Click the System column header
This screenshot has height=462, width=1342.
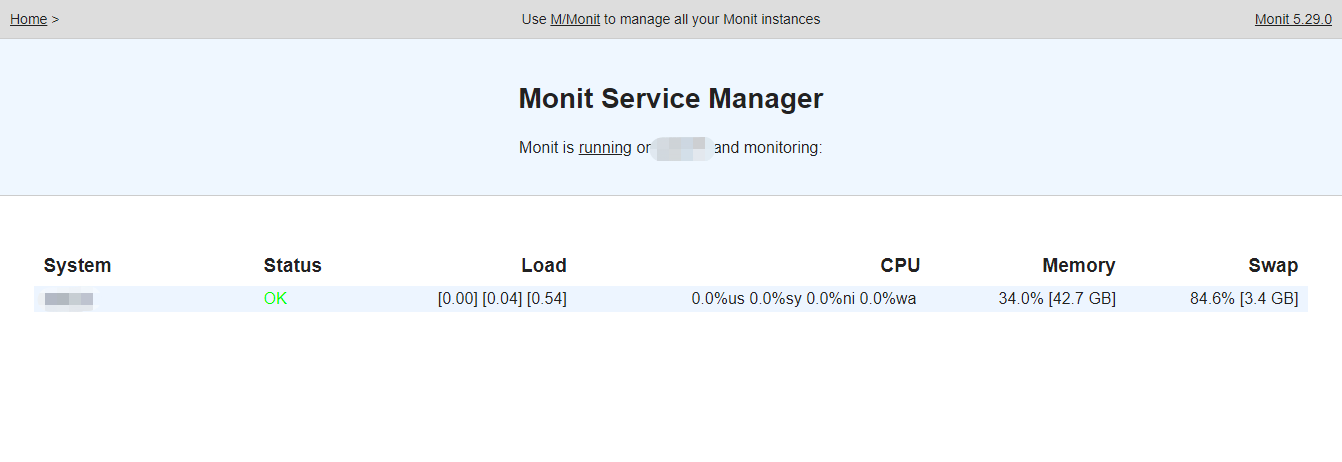(x=77, y=265)
